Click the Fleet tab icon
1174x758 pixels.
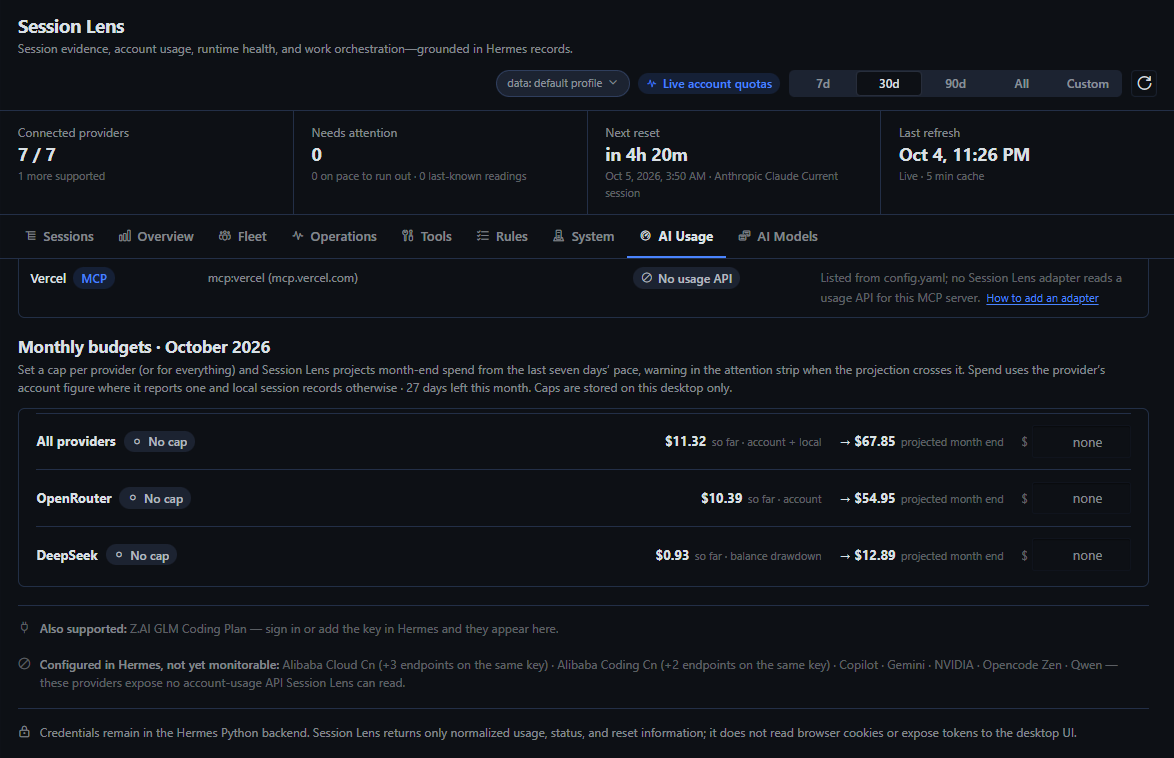(225, 236)
